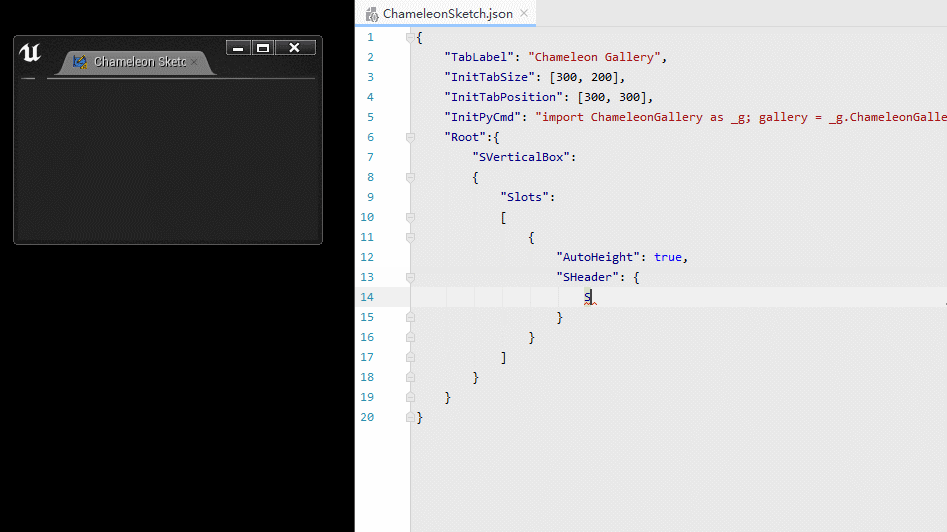This screenshot has width=947, height=532.
Task: Click the "InitTabPosition" key
Action: click(504, 97)
